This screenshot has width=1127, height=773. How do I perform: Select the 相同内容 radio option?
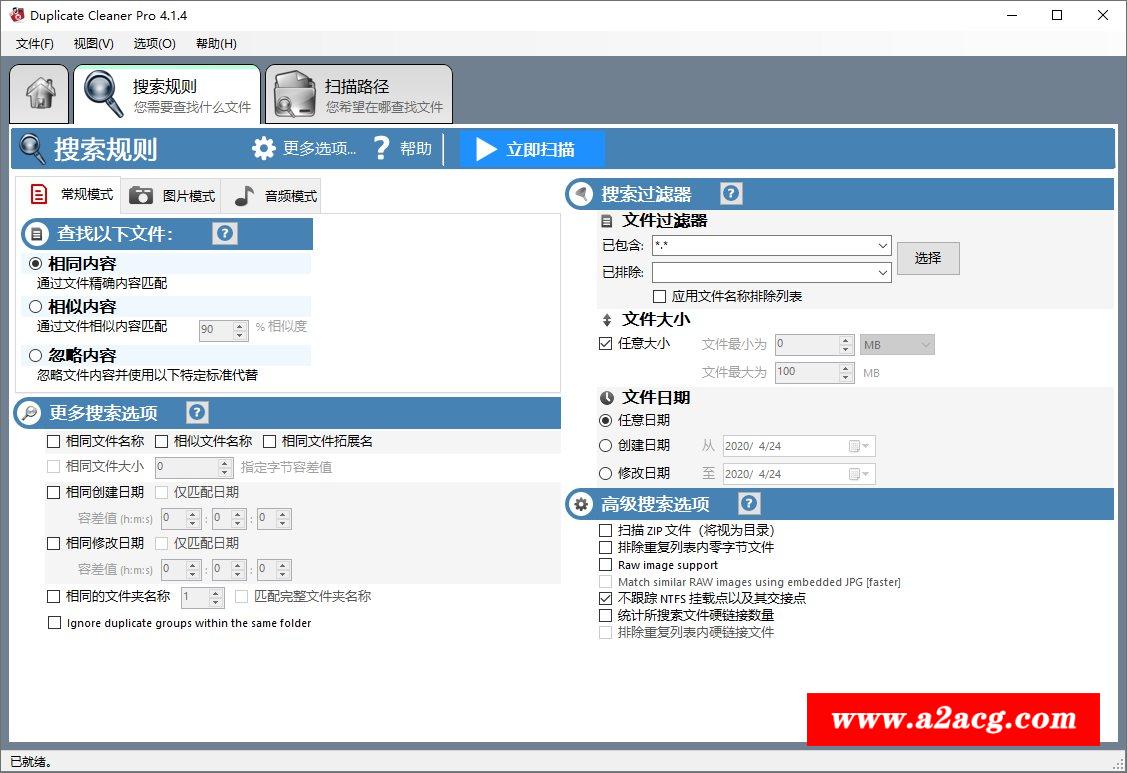point(35,264)
